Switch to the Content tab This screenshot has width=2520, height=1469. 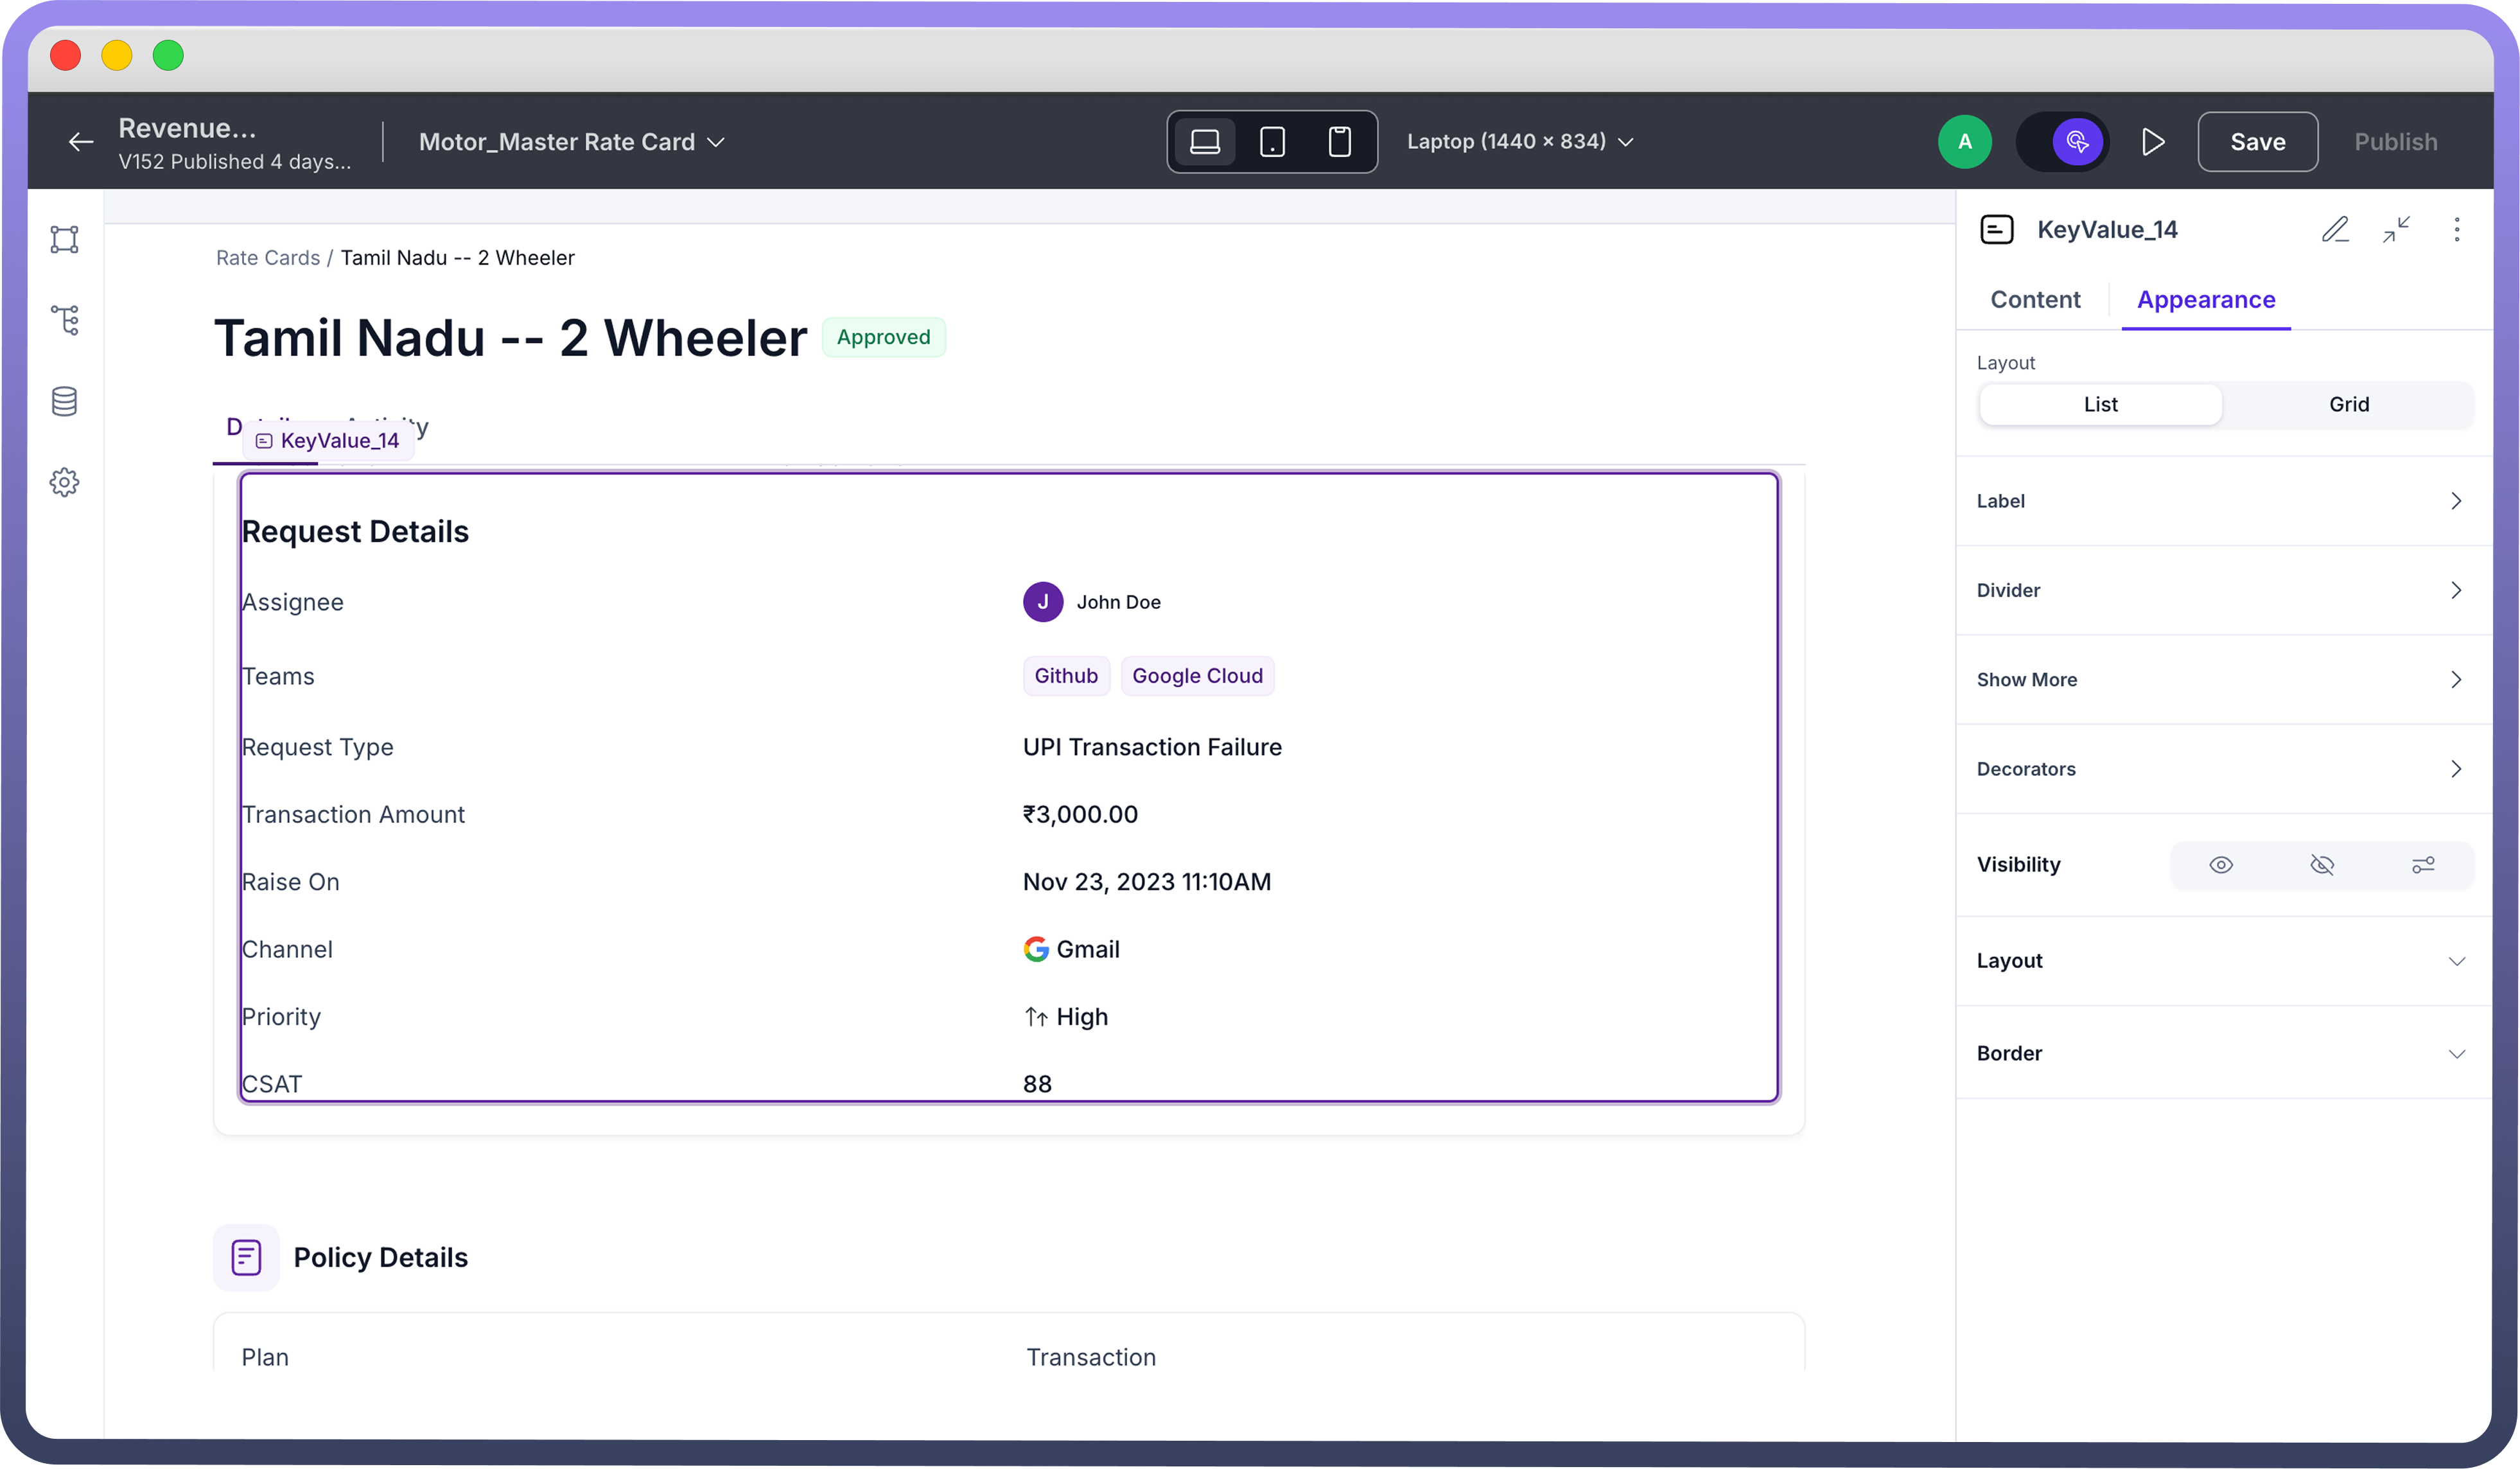click(2035, 300)
